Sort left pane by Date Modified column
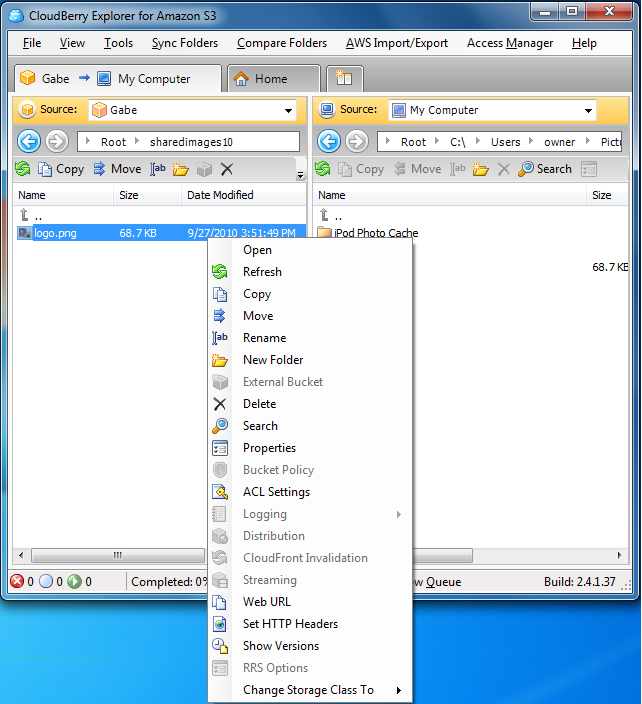The width and height of the screenshot is (642, 704). [x=244, y=195]
